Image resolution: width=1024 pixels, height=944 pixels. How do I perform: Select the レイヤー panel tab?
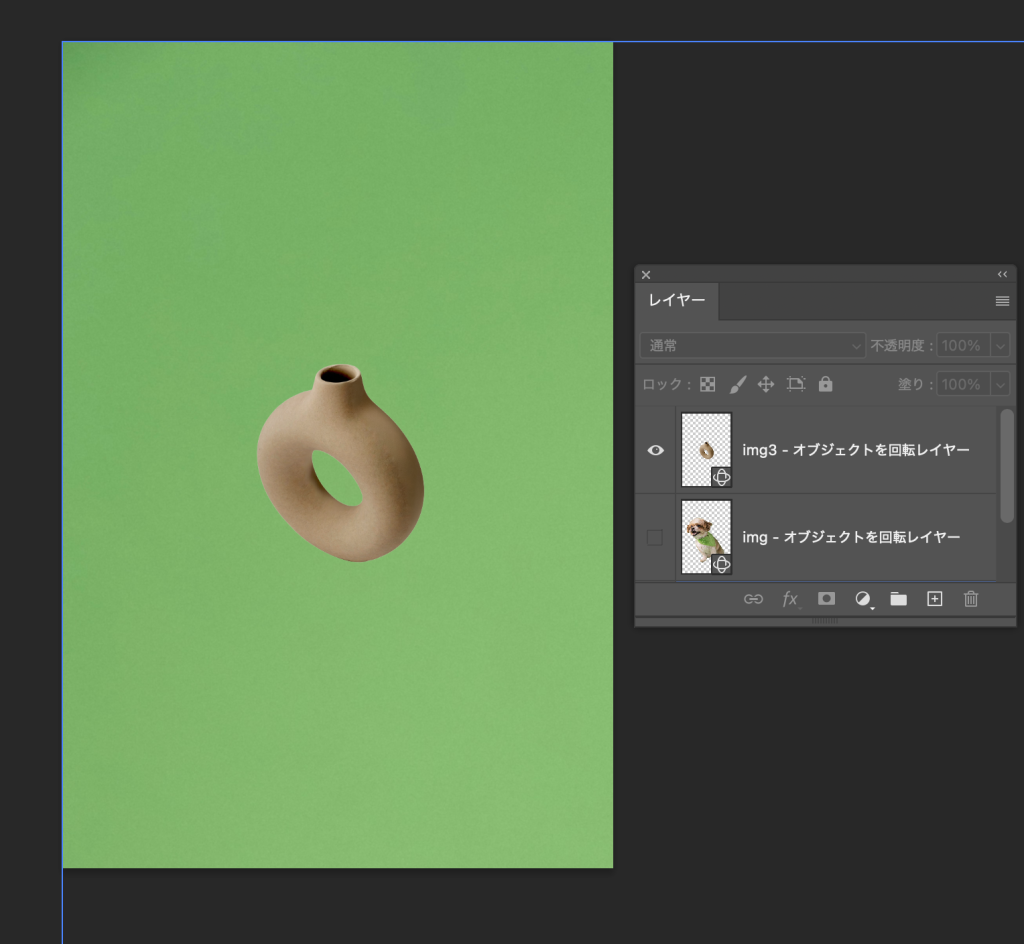coord(677,301)
